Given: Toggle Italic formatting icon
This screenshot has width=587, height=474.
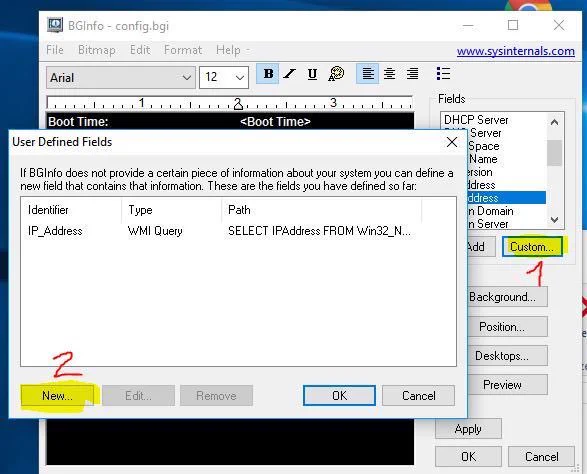Looking at the screenshot, I should 289,74.
